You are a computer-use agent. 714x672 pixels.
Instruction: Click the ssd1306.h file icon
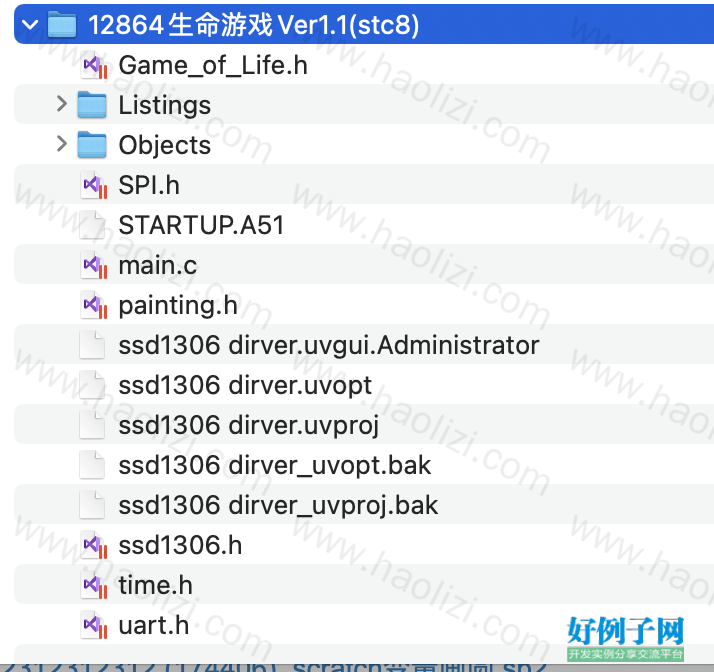94,545
